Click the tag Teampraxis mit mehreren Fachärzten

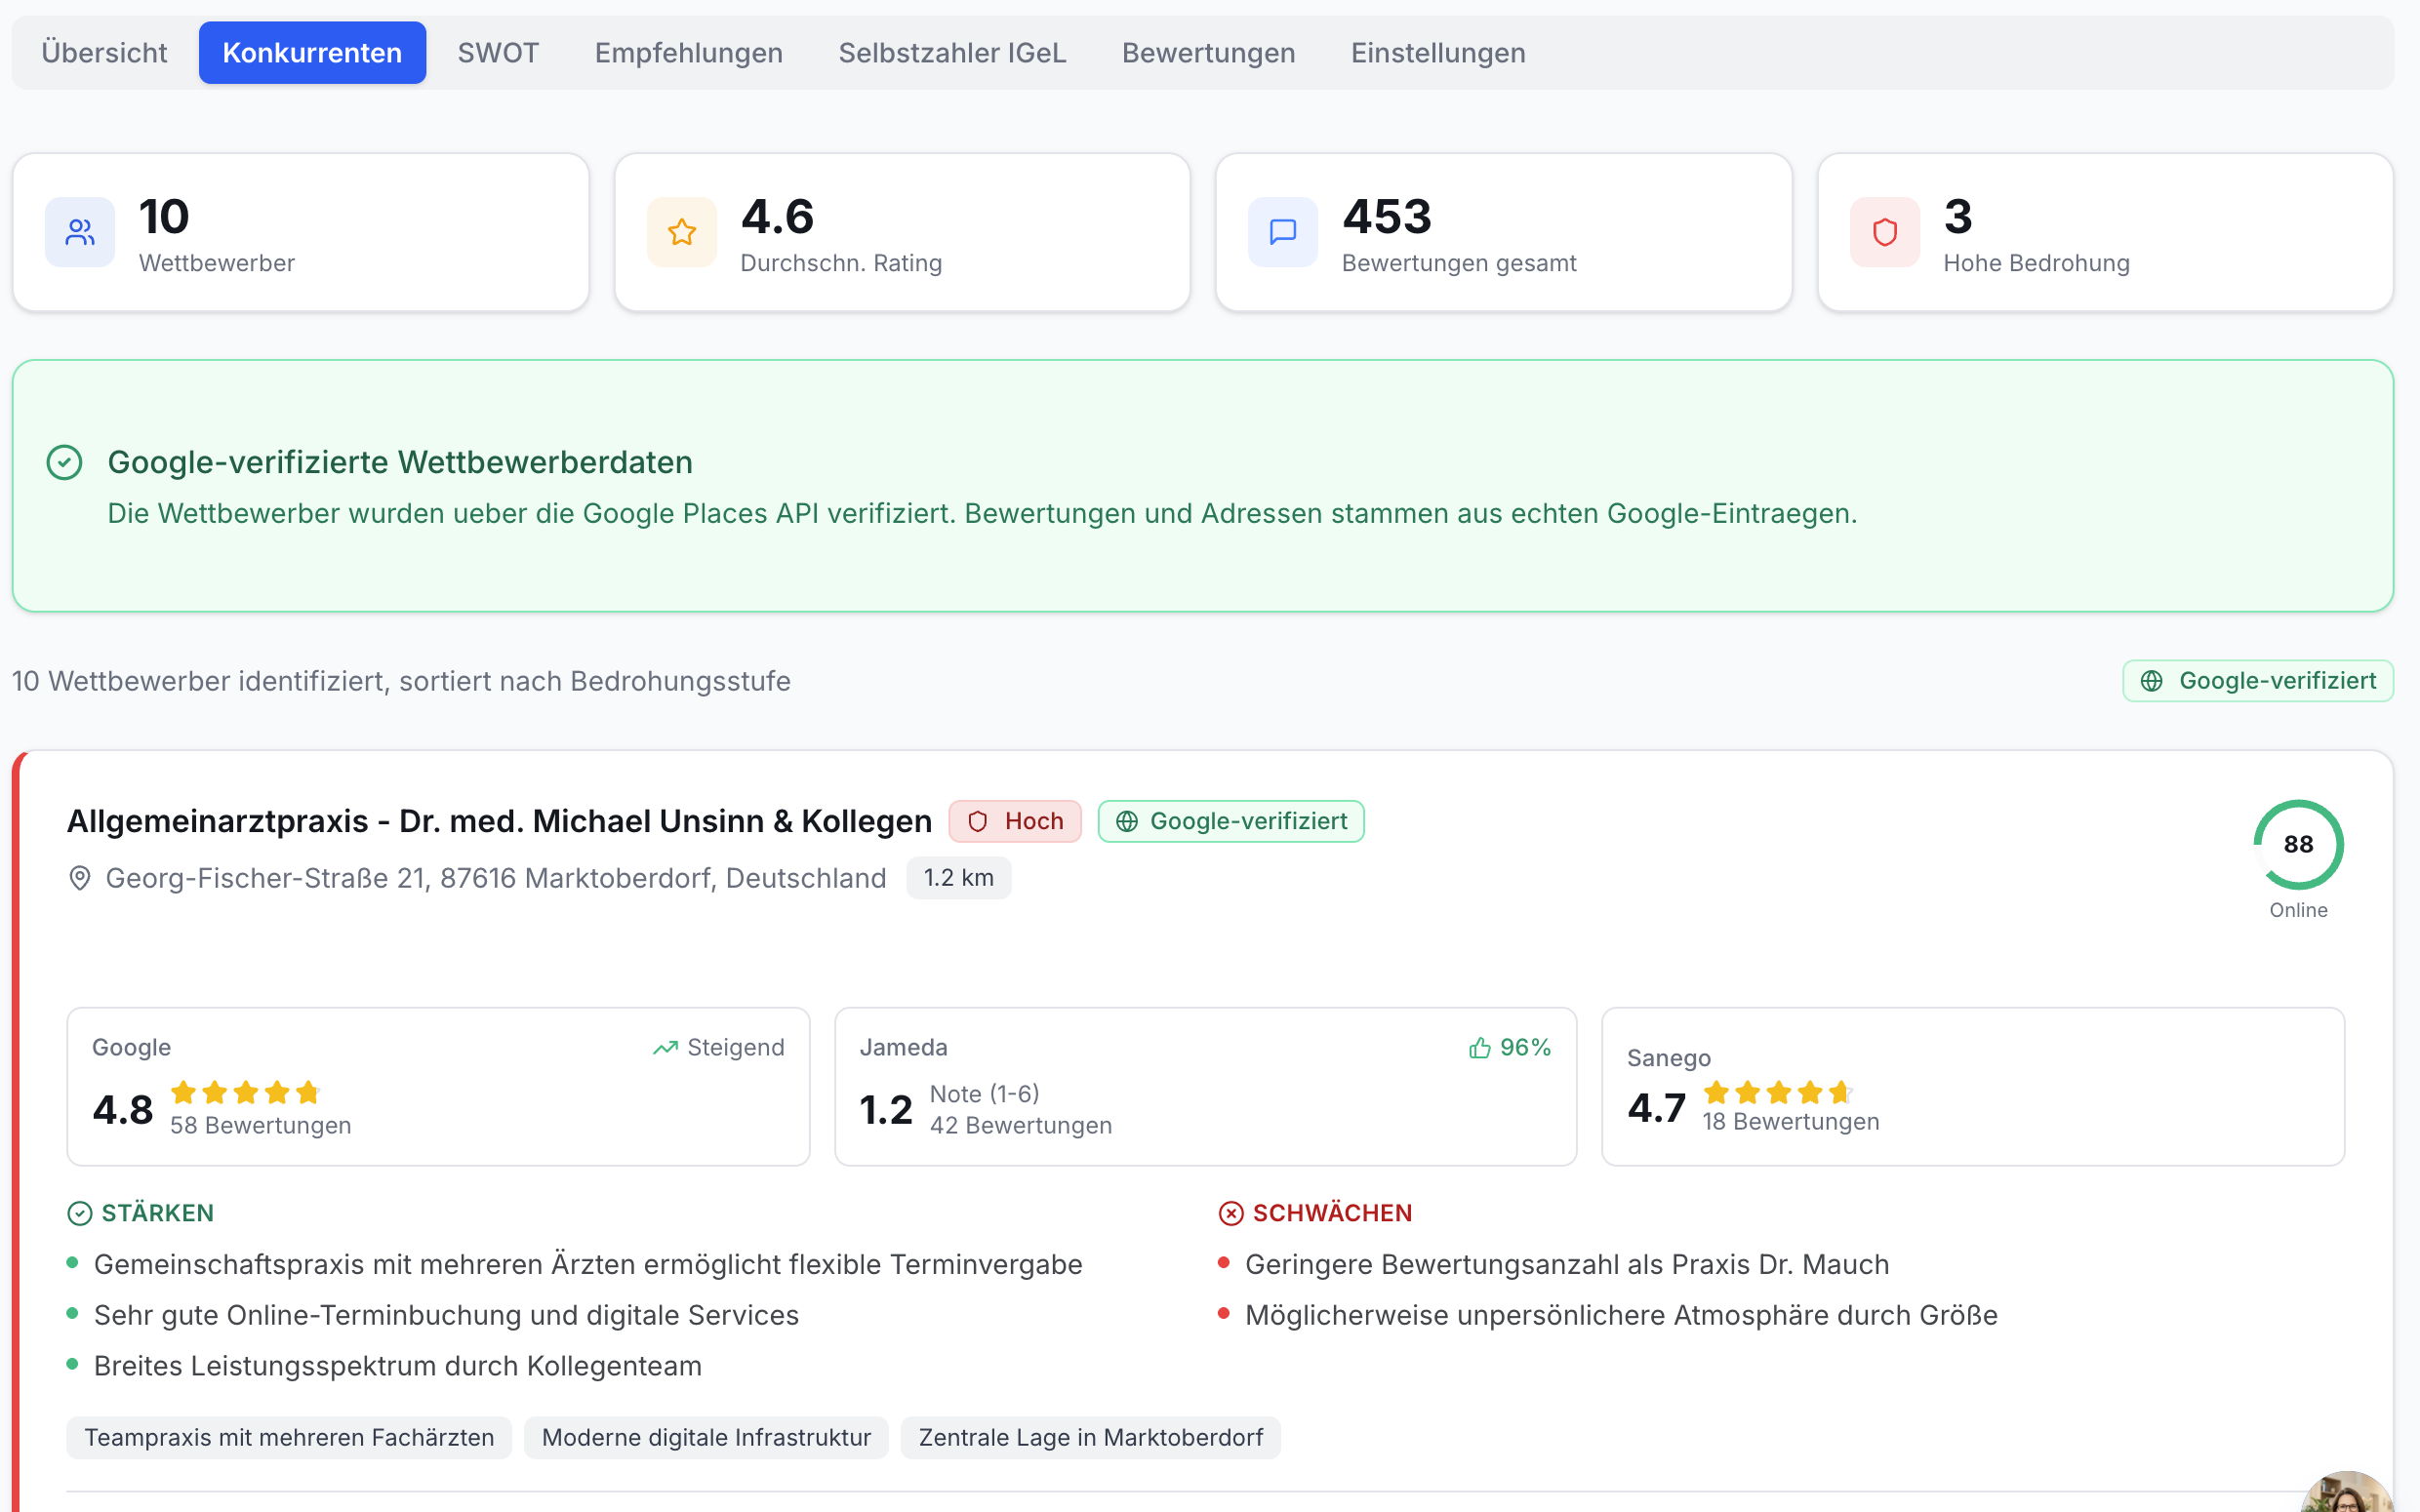pos(289,1437)
